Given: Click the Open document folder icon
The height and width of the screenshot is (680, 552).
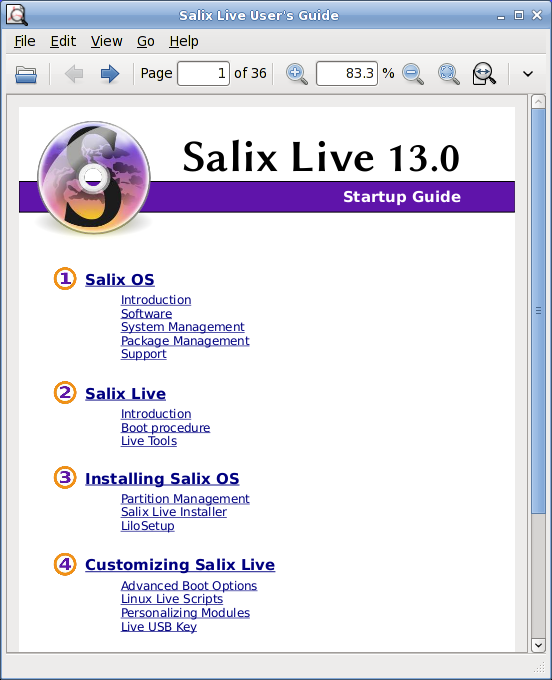Looking at the screenshot, I should click(x=26, y=74).
